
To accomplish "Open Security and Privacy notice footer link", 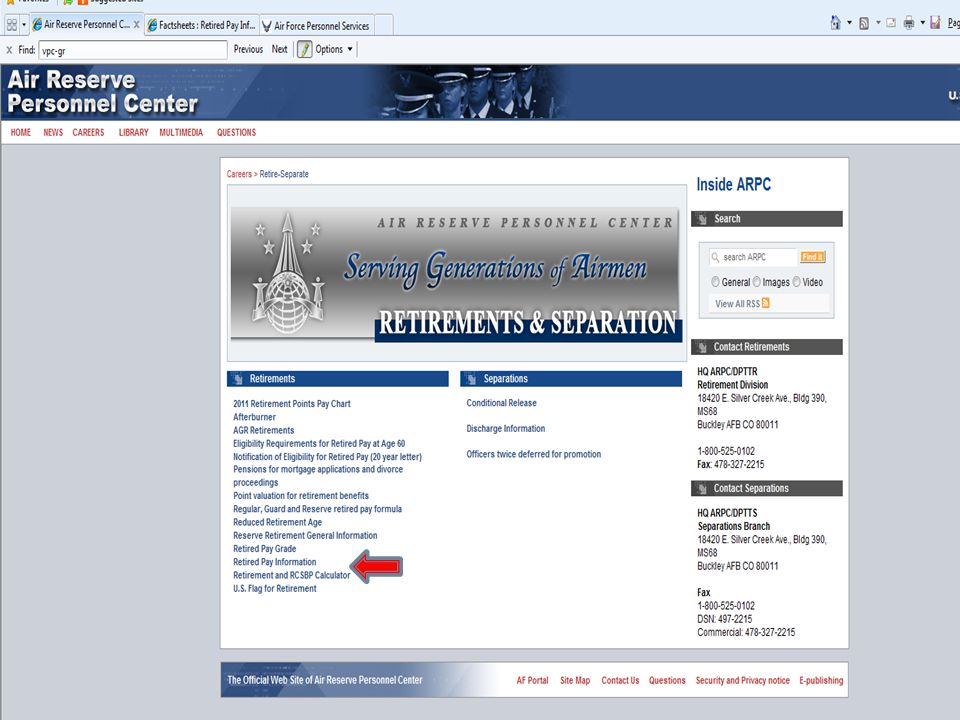I will click(x=743, y=681).
